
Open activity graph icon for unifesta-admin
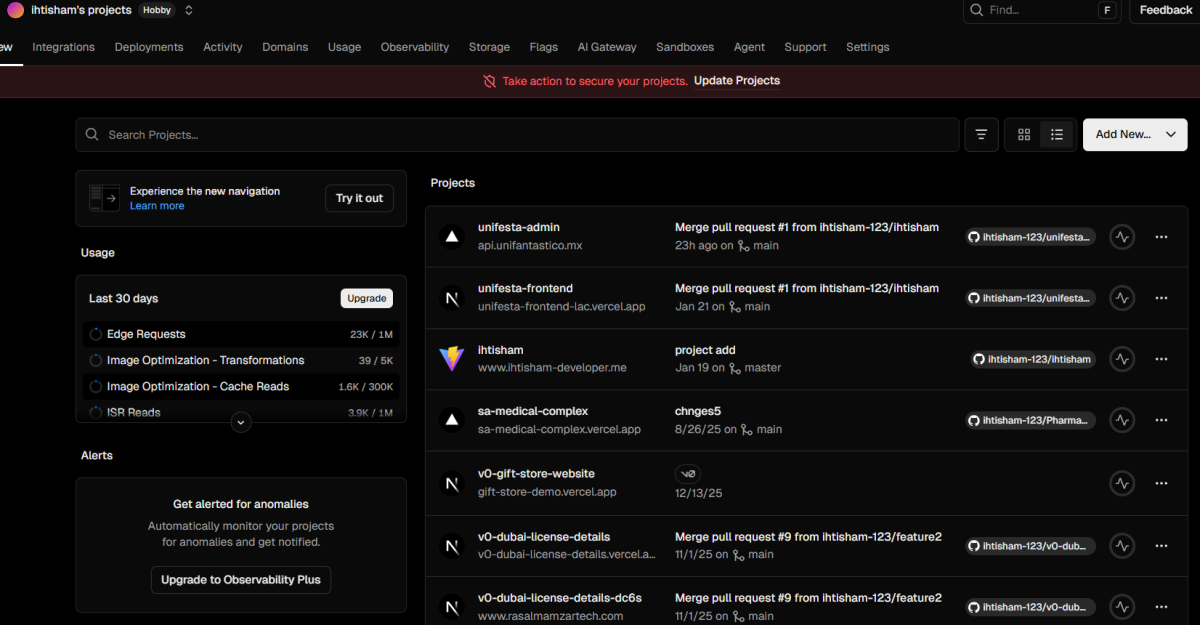click(x=1122, y=237)
